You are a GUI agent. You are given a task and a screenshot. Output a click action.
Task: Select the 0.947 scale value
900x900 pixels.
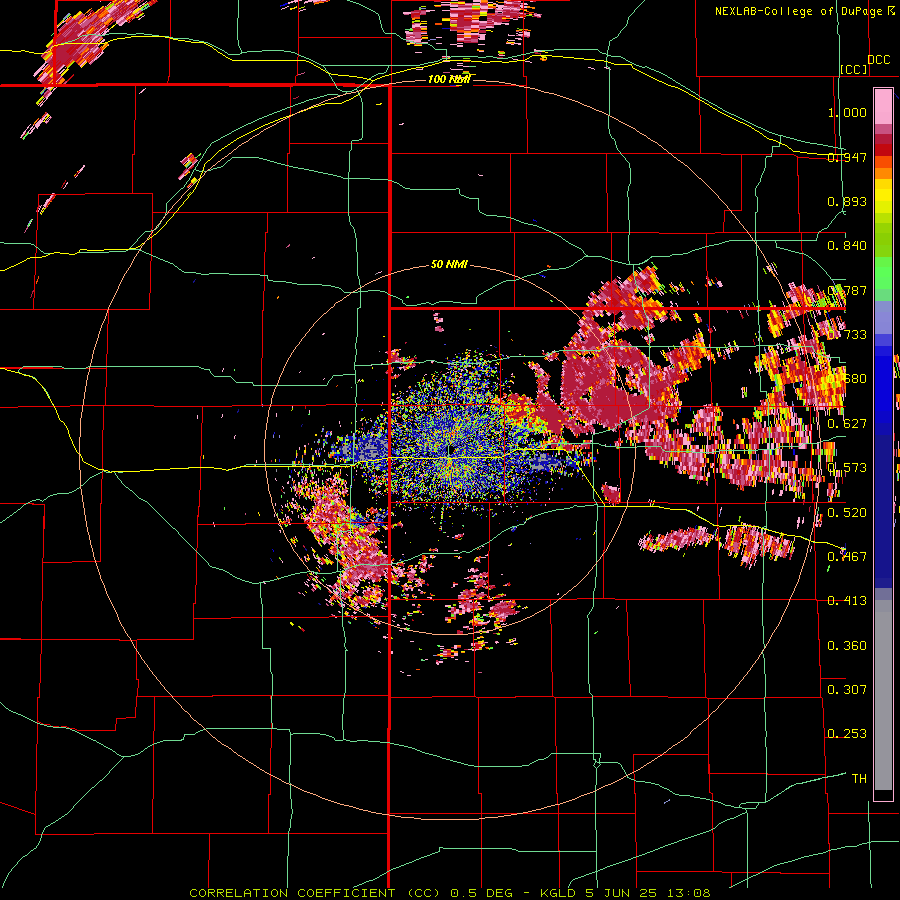[847, 157]
